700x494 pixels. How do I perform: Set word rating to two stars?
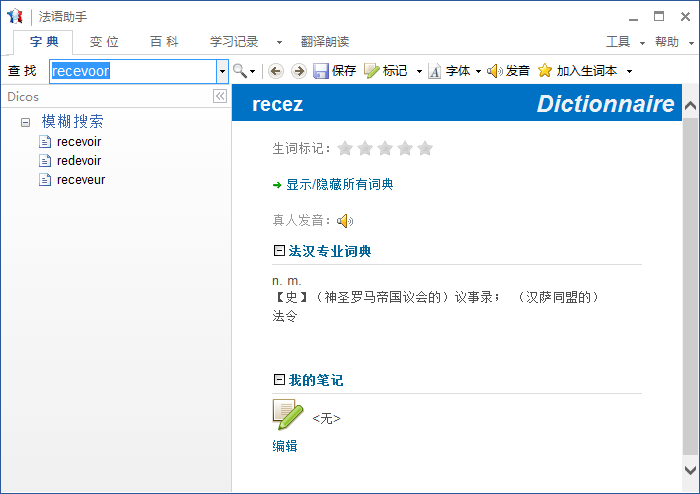(365, 148)
